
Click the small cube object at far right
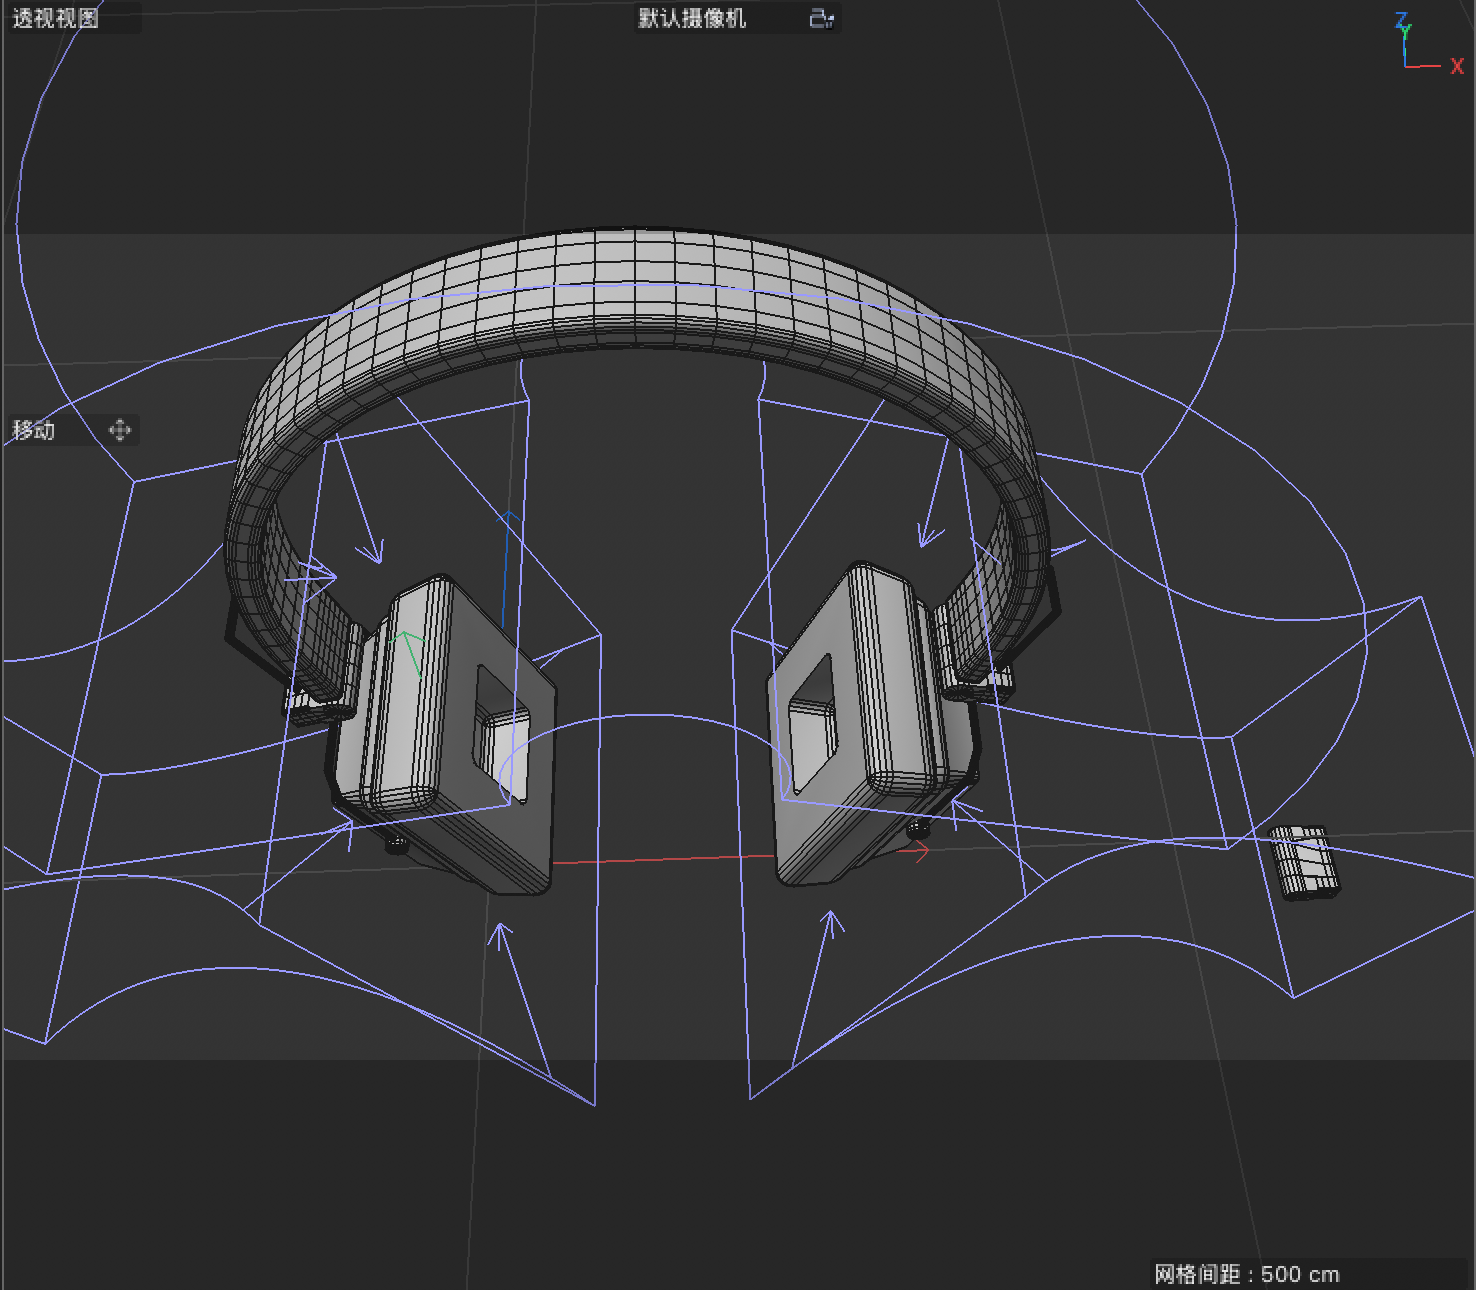1303,860
